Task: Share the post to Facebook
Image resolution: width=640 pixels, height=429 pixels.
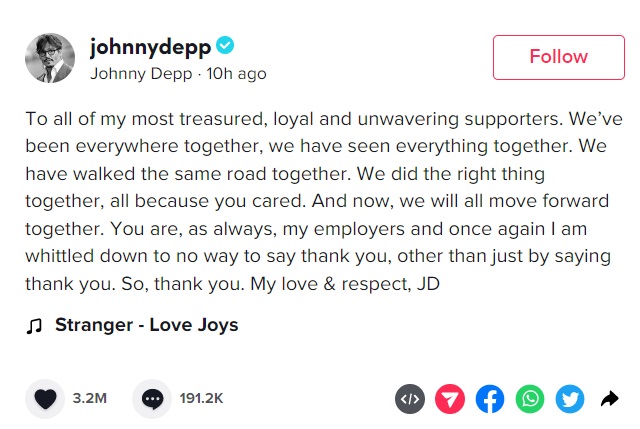Action: (x=490, y=399)
